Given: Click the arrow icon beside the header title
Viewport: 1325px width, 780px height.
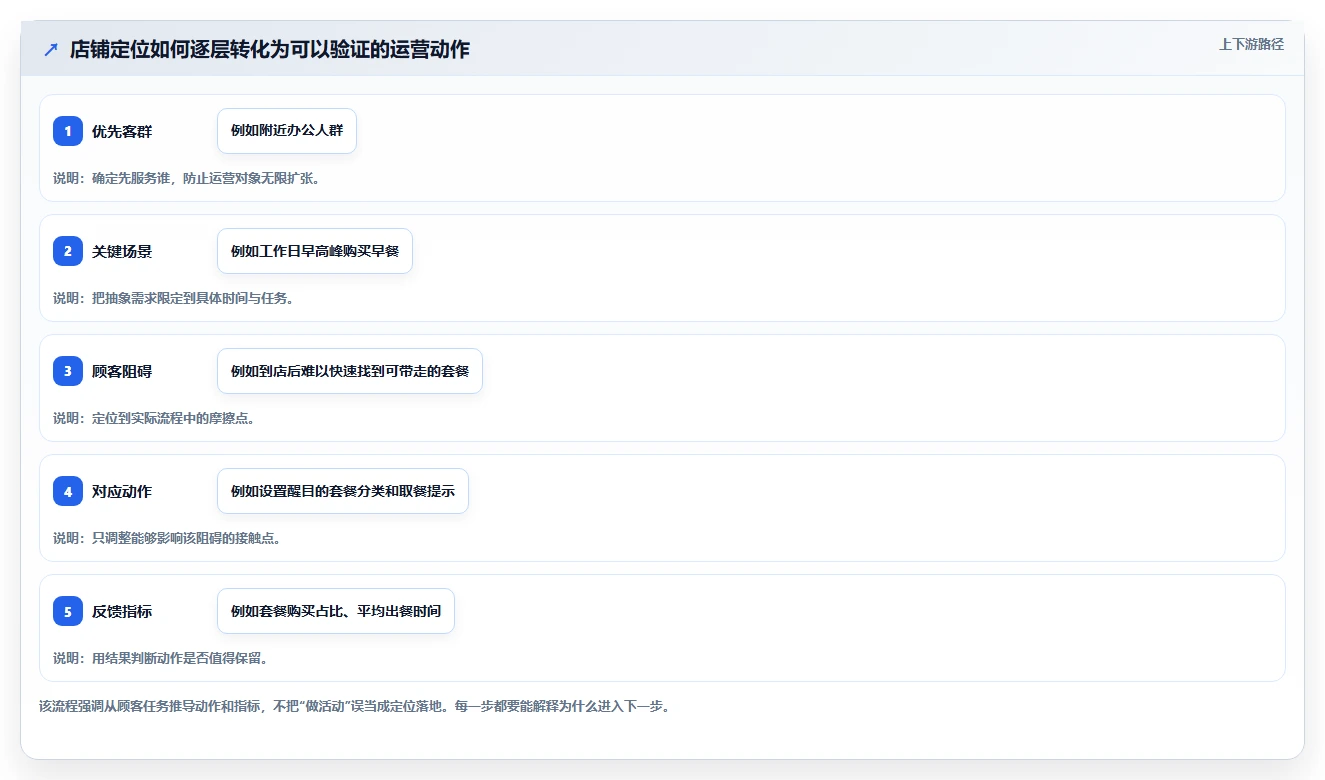Looking at the screenshot, I should point(50,49).
